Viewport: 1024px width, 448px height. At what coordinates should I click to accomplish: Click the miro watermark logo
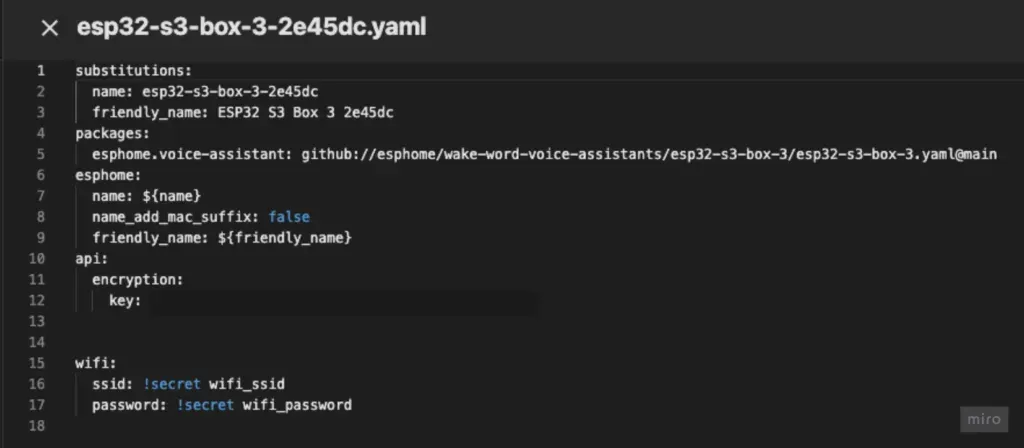pos(985,420)
